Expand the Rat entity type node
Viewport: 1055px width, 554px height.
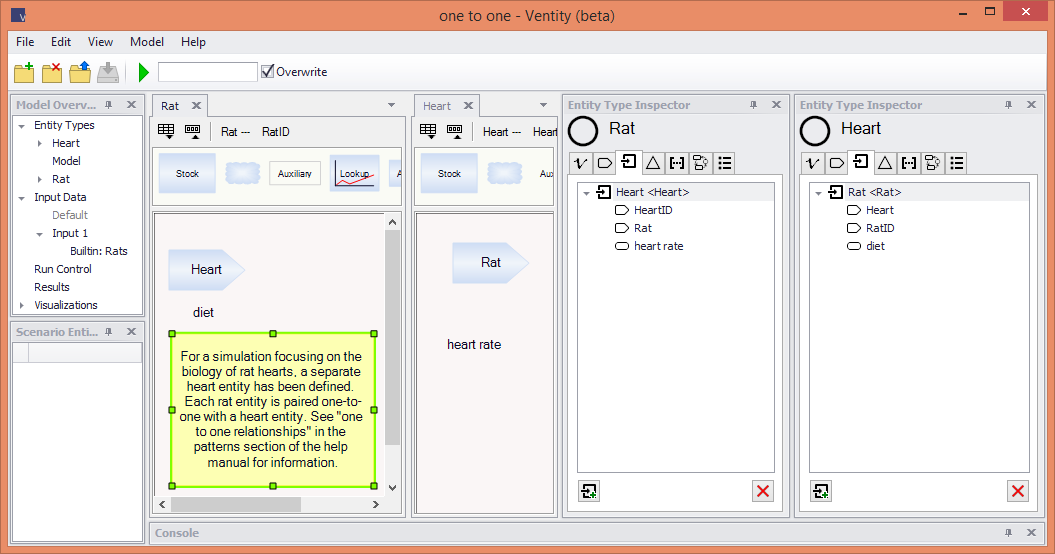pyautogui.click(x=40, y=179)
